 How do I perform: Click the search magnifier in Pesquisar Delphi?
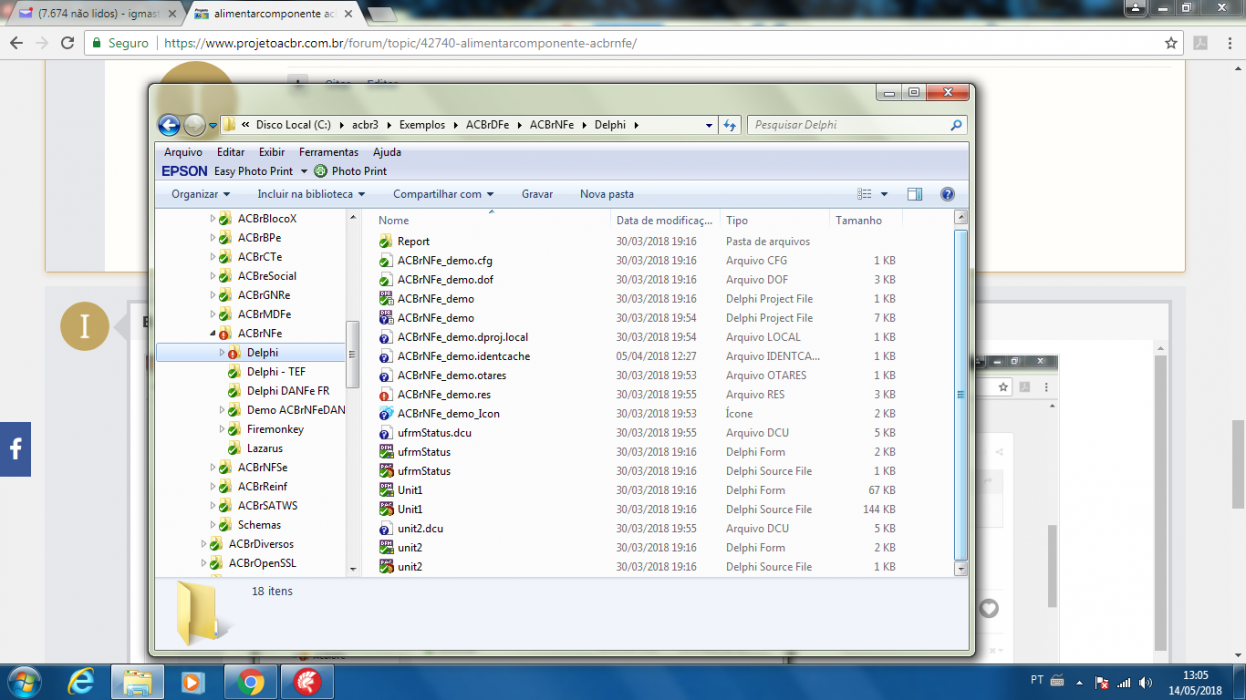pyautogui.click(x=956, y=125)
